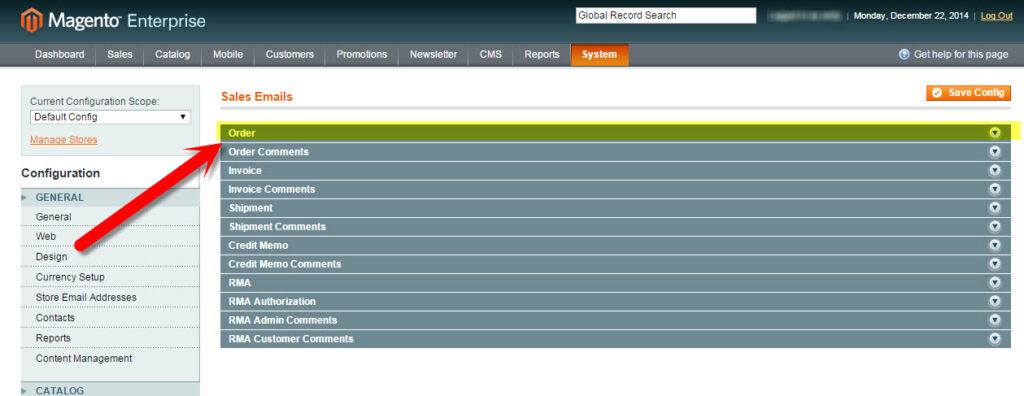Click the Order section arrow icon
1024x396 pixels.
click(x=995, y=133)
